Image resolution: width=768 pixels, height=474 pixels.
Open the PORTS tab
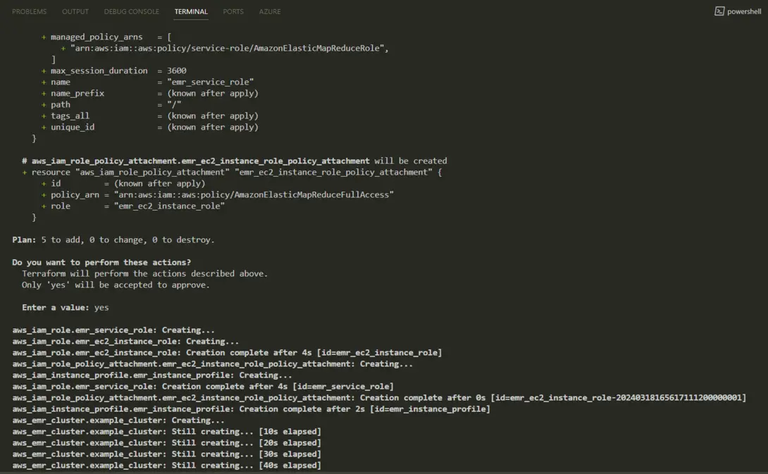point(233,11)
